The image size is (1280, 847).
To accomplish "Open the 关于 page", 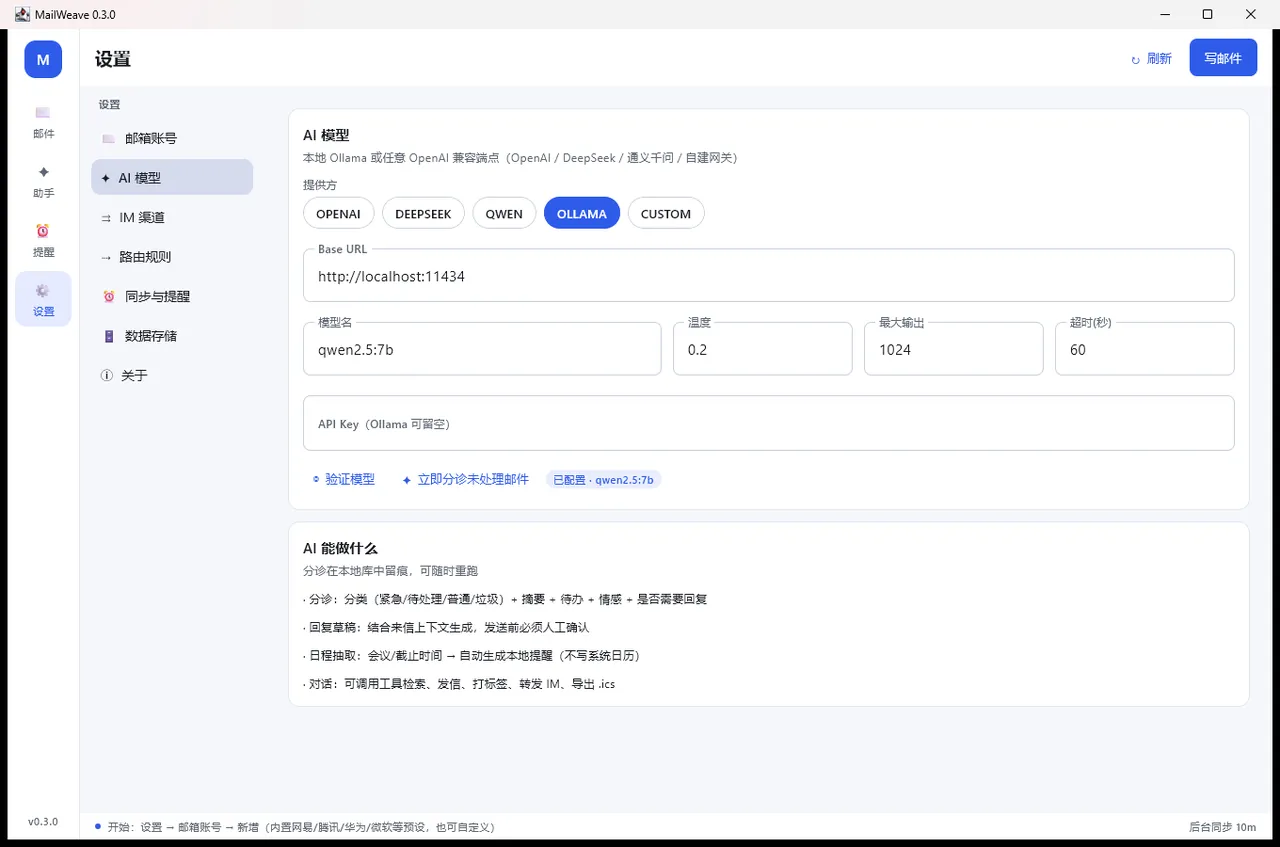I will pyautogui.click(x=172, y=376).
